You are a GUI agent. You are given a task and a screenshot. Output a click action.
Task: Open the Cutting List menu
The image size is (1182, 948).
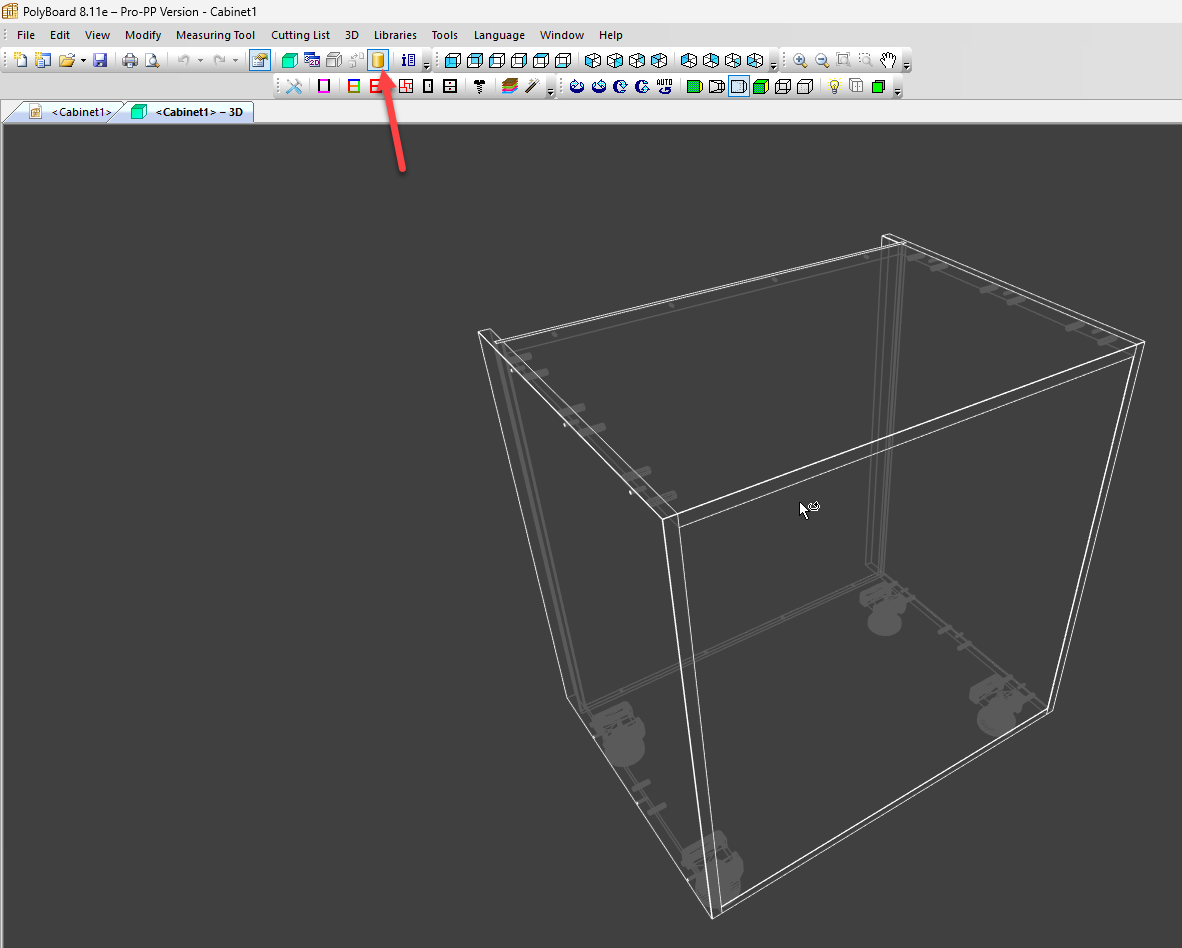pos(300,35)
